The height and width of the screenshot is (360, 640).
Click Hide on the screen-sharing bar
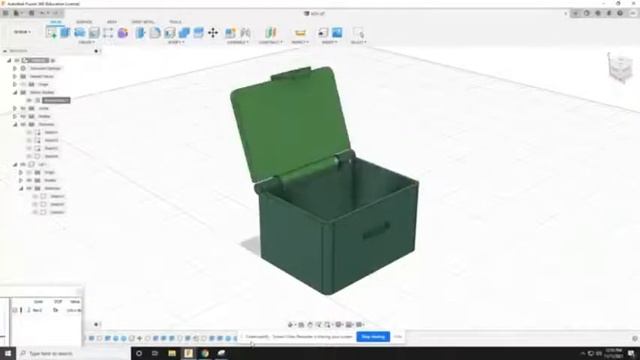[x=398, y=337]
